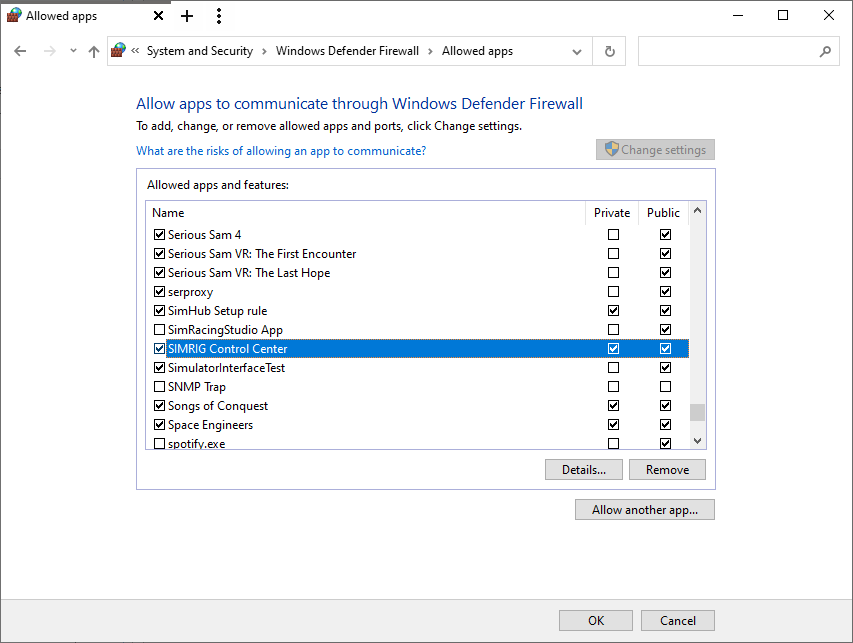
Task: Expand the hidden breadcrumb path chevrons
Action: pos(135,51)
